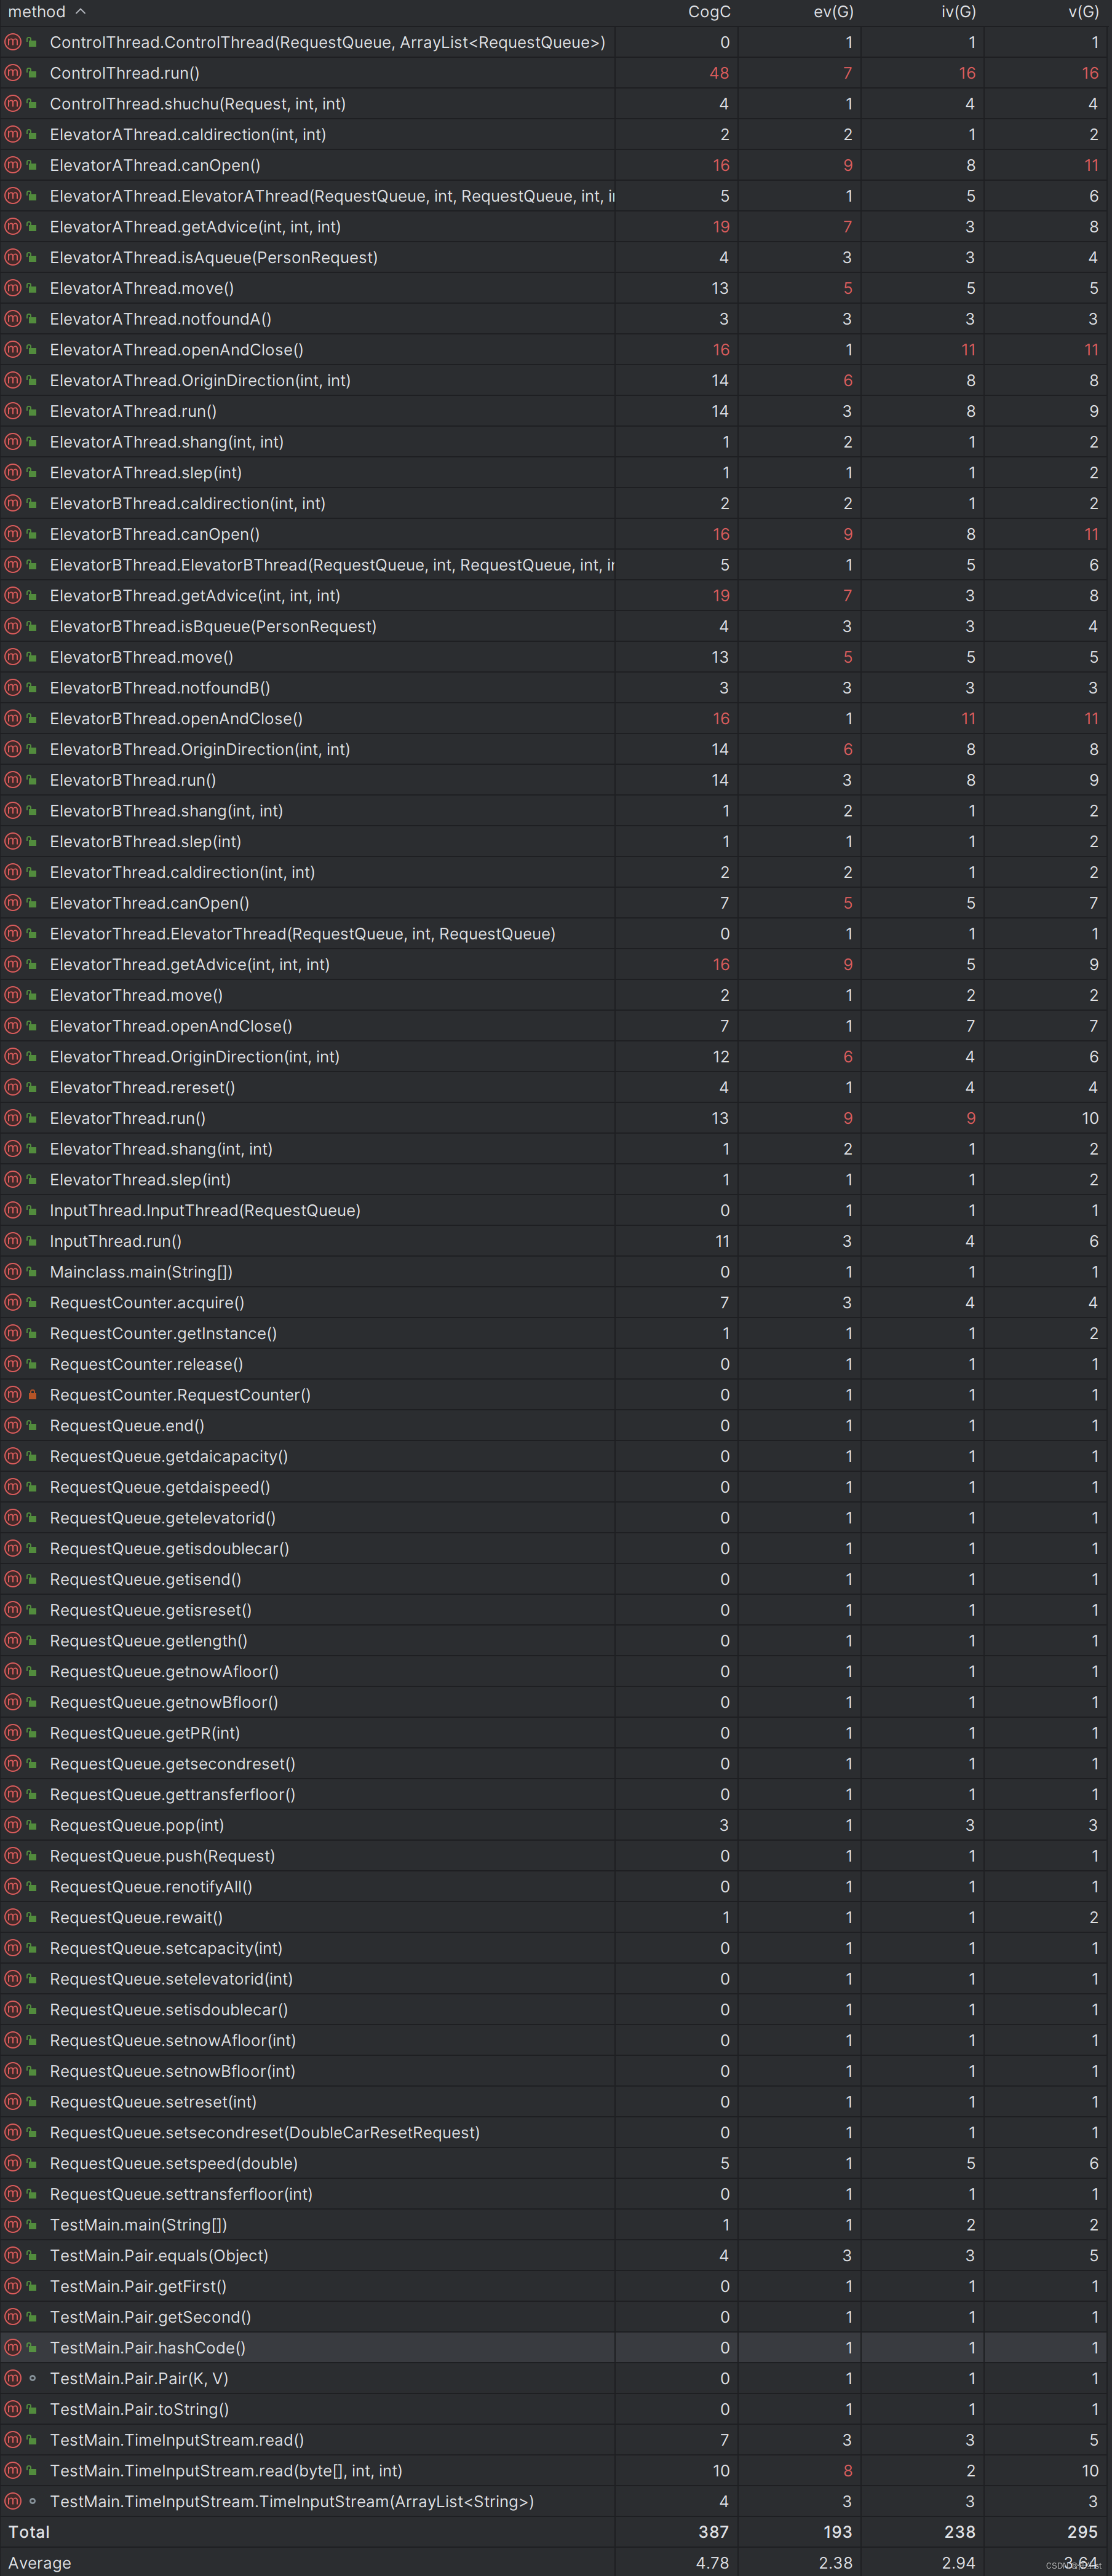Click the method icon for ElevatorAThread.run()
Image resolution: width=1112 pixels, height=2576 pixels.
(x=12, y=411)
